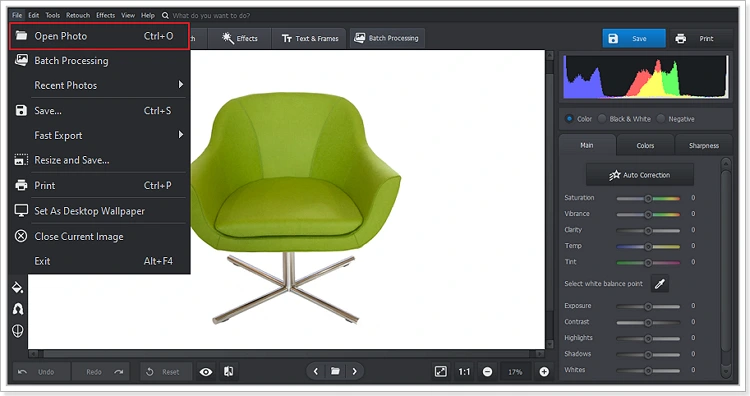Go to next photo with right arrow
Image resolution: width=750 pixels, height=396 pixels.
(354, 372)
